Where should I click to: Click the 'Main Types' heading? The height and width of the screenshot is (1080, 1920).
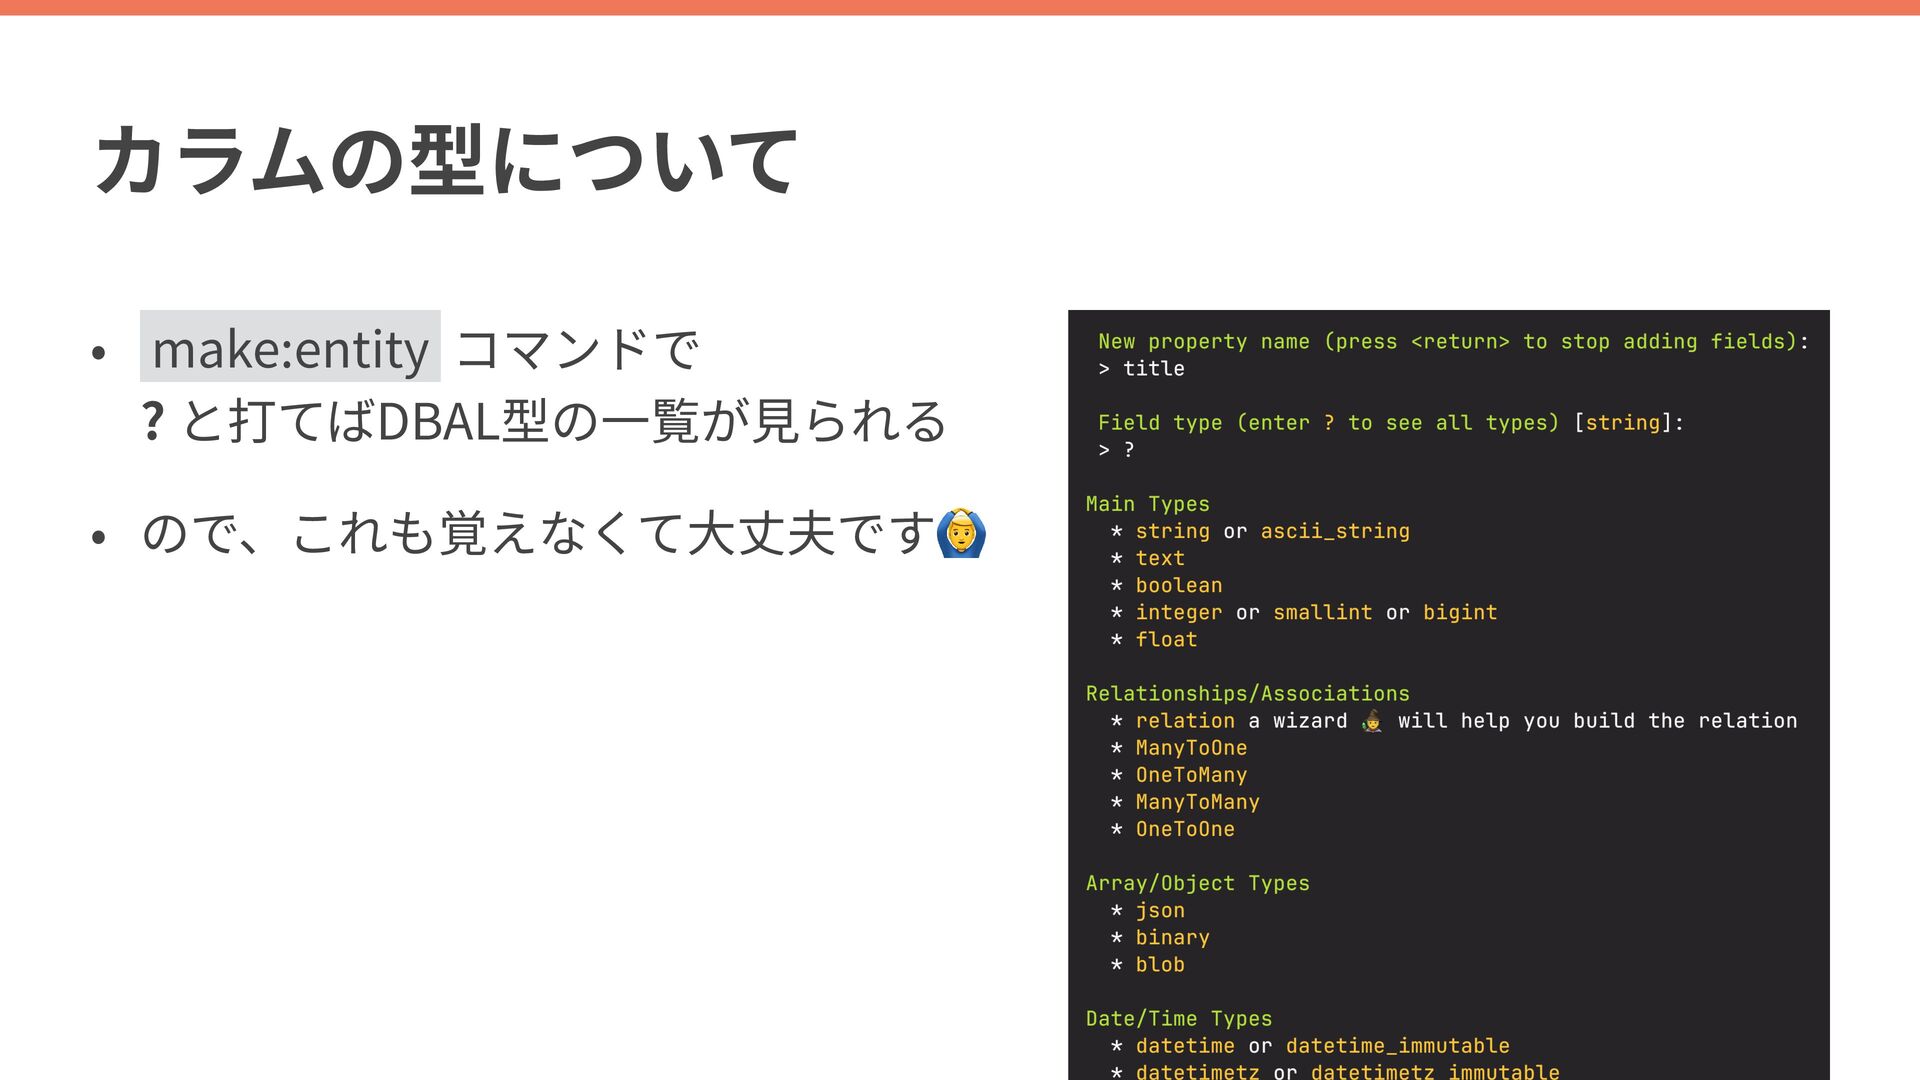coord(1147,504)
